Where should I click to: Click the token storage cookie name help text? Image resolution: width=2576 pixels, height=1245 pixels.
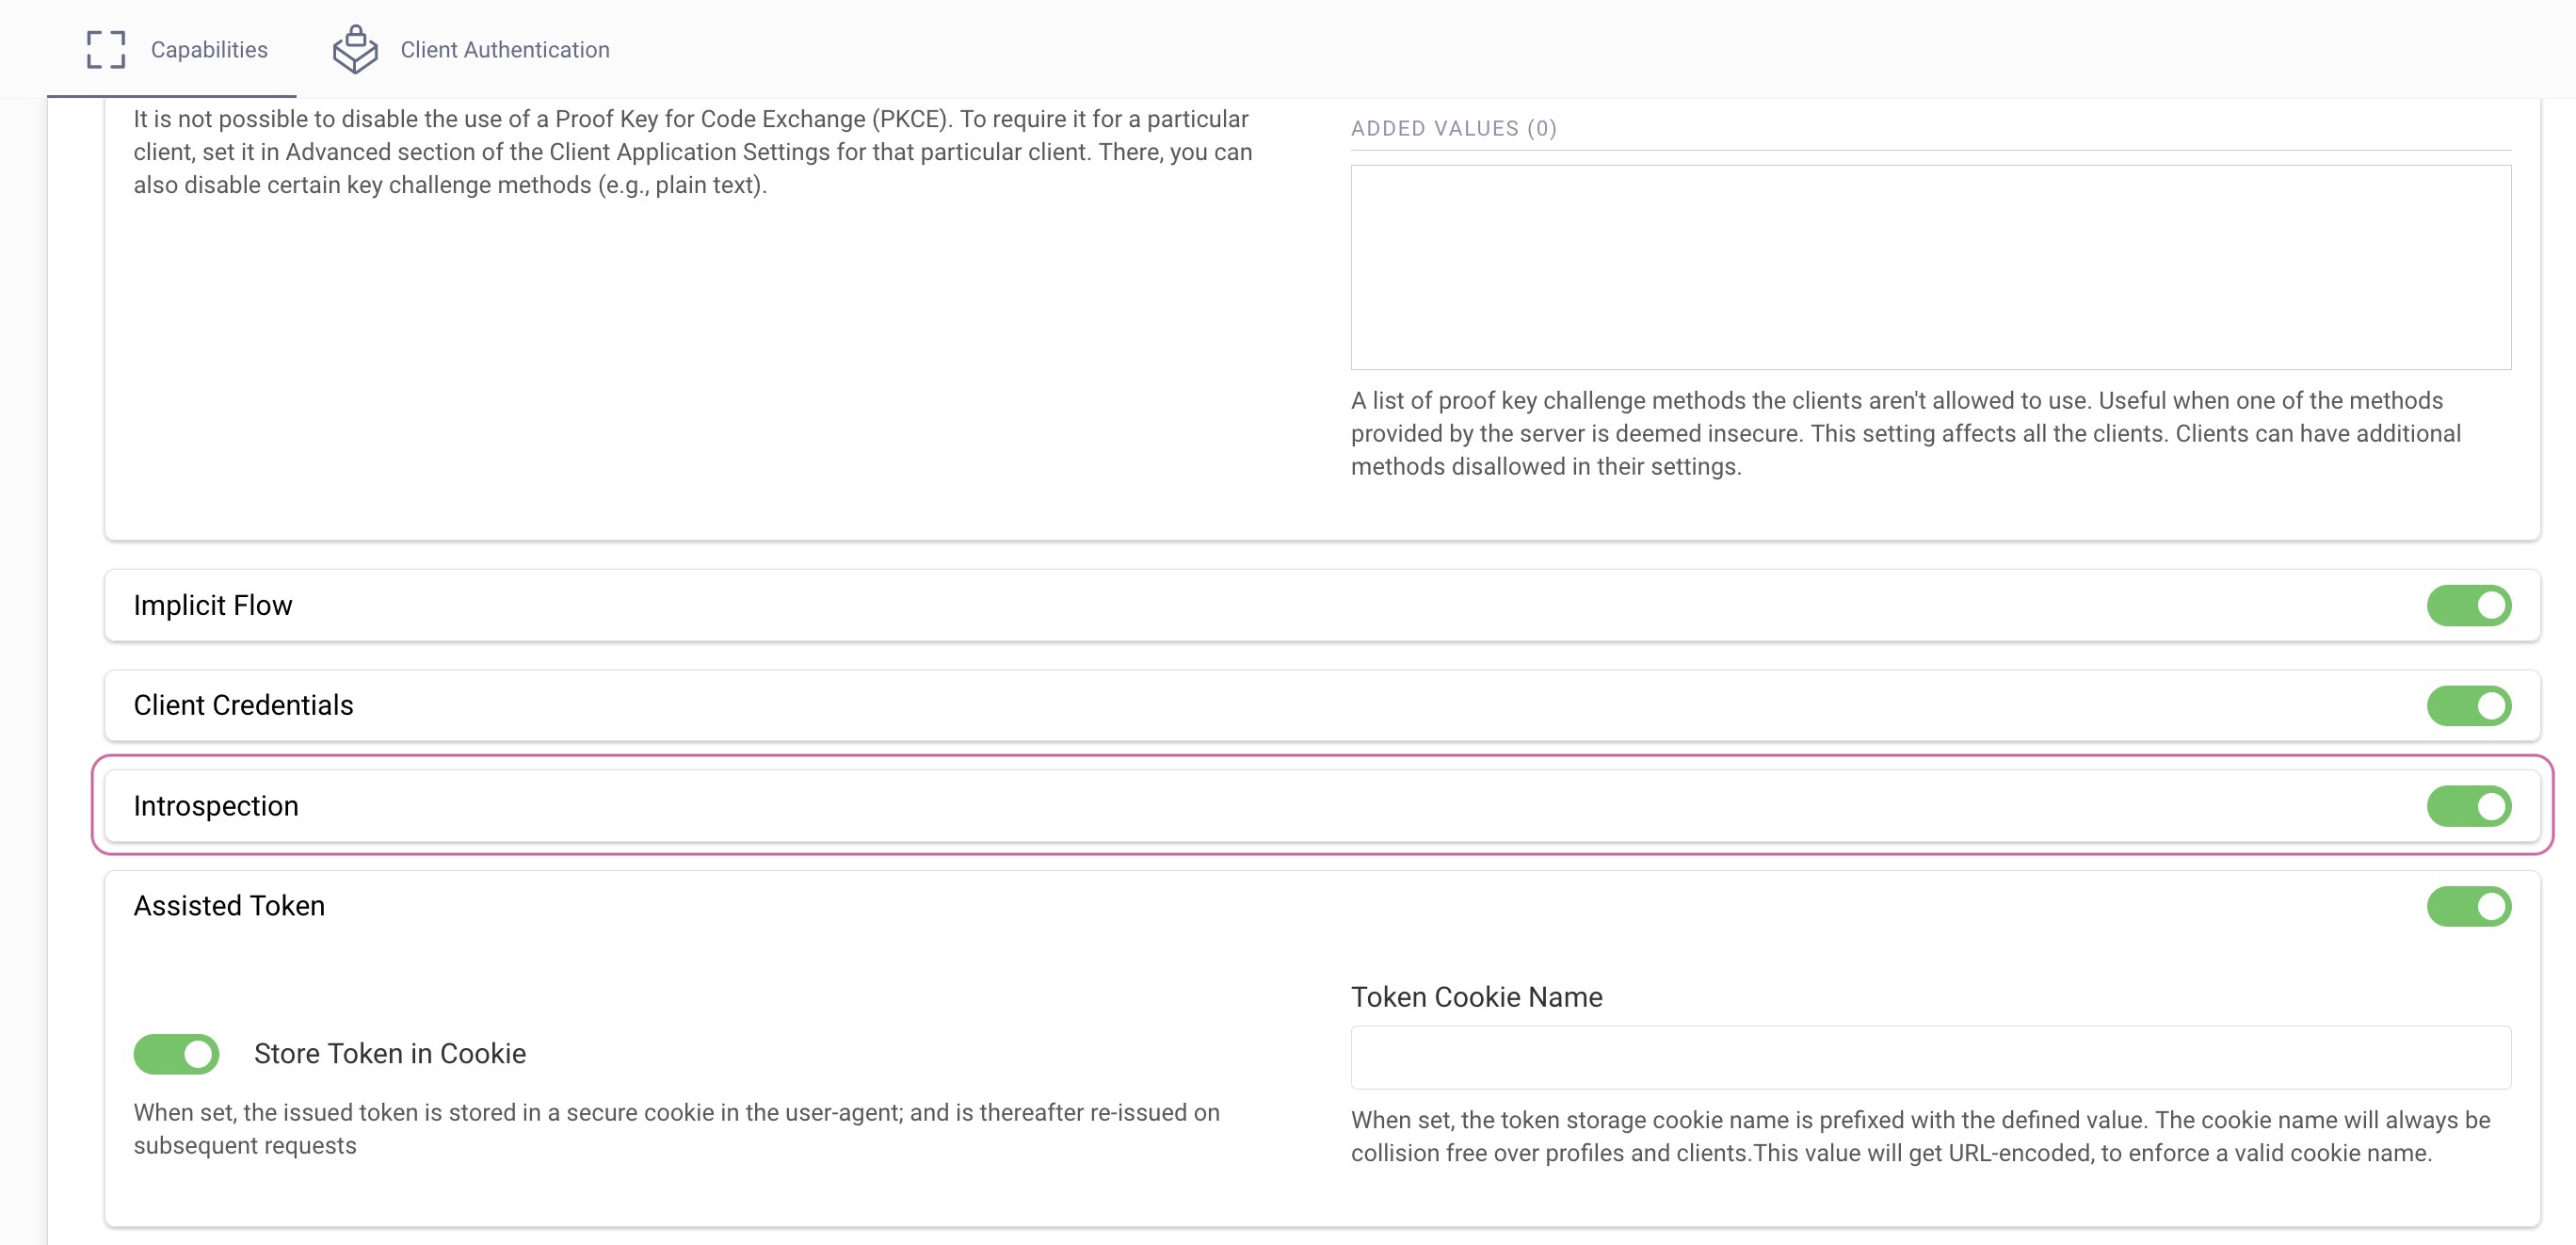[x=1920, y=1136]
